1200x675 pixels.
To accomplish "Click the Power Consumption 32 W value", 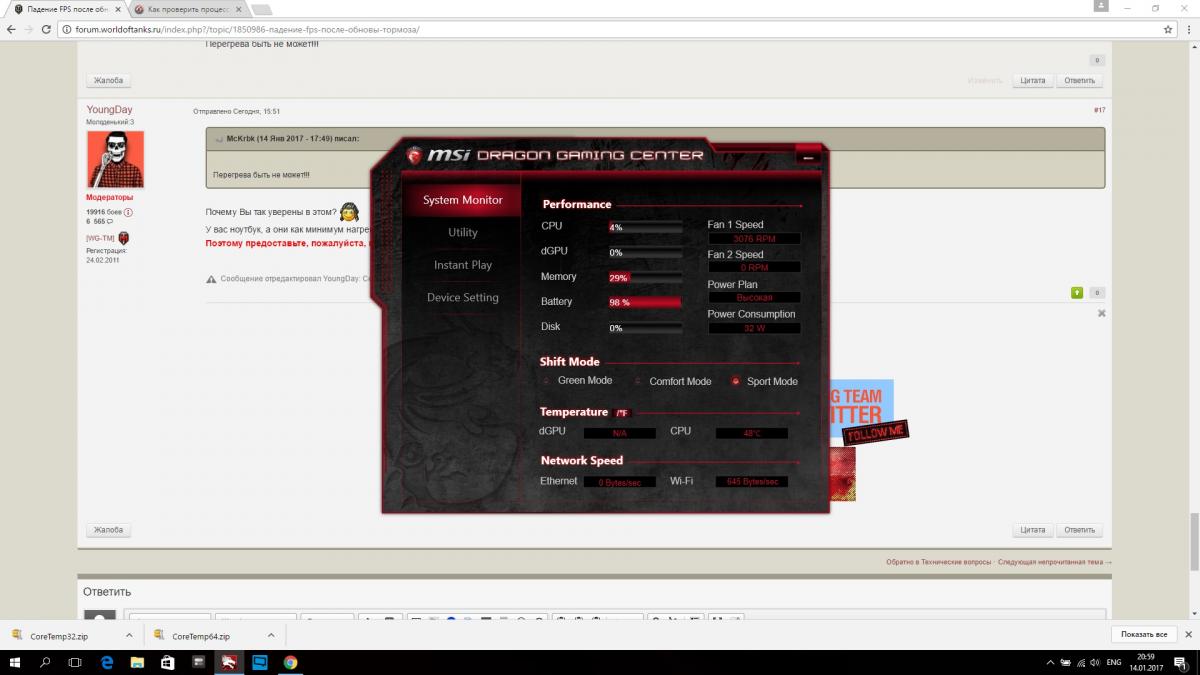I will coord(754,327).
